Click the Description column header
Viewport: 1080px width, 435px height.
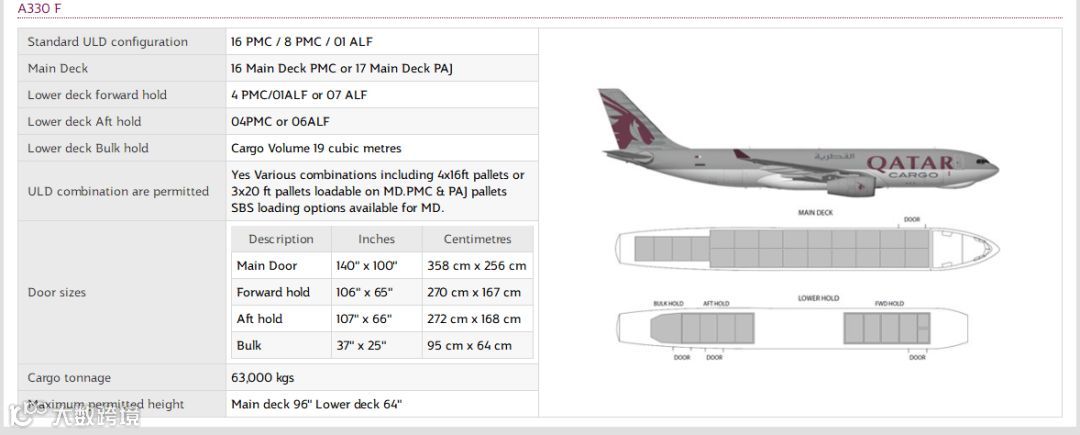[281, 240]
